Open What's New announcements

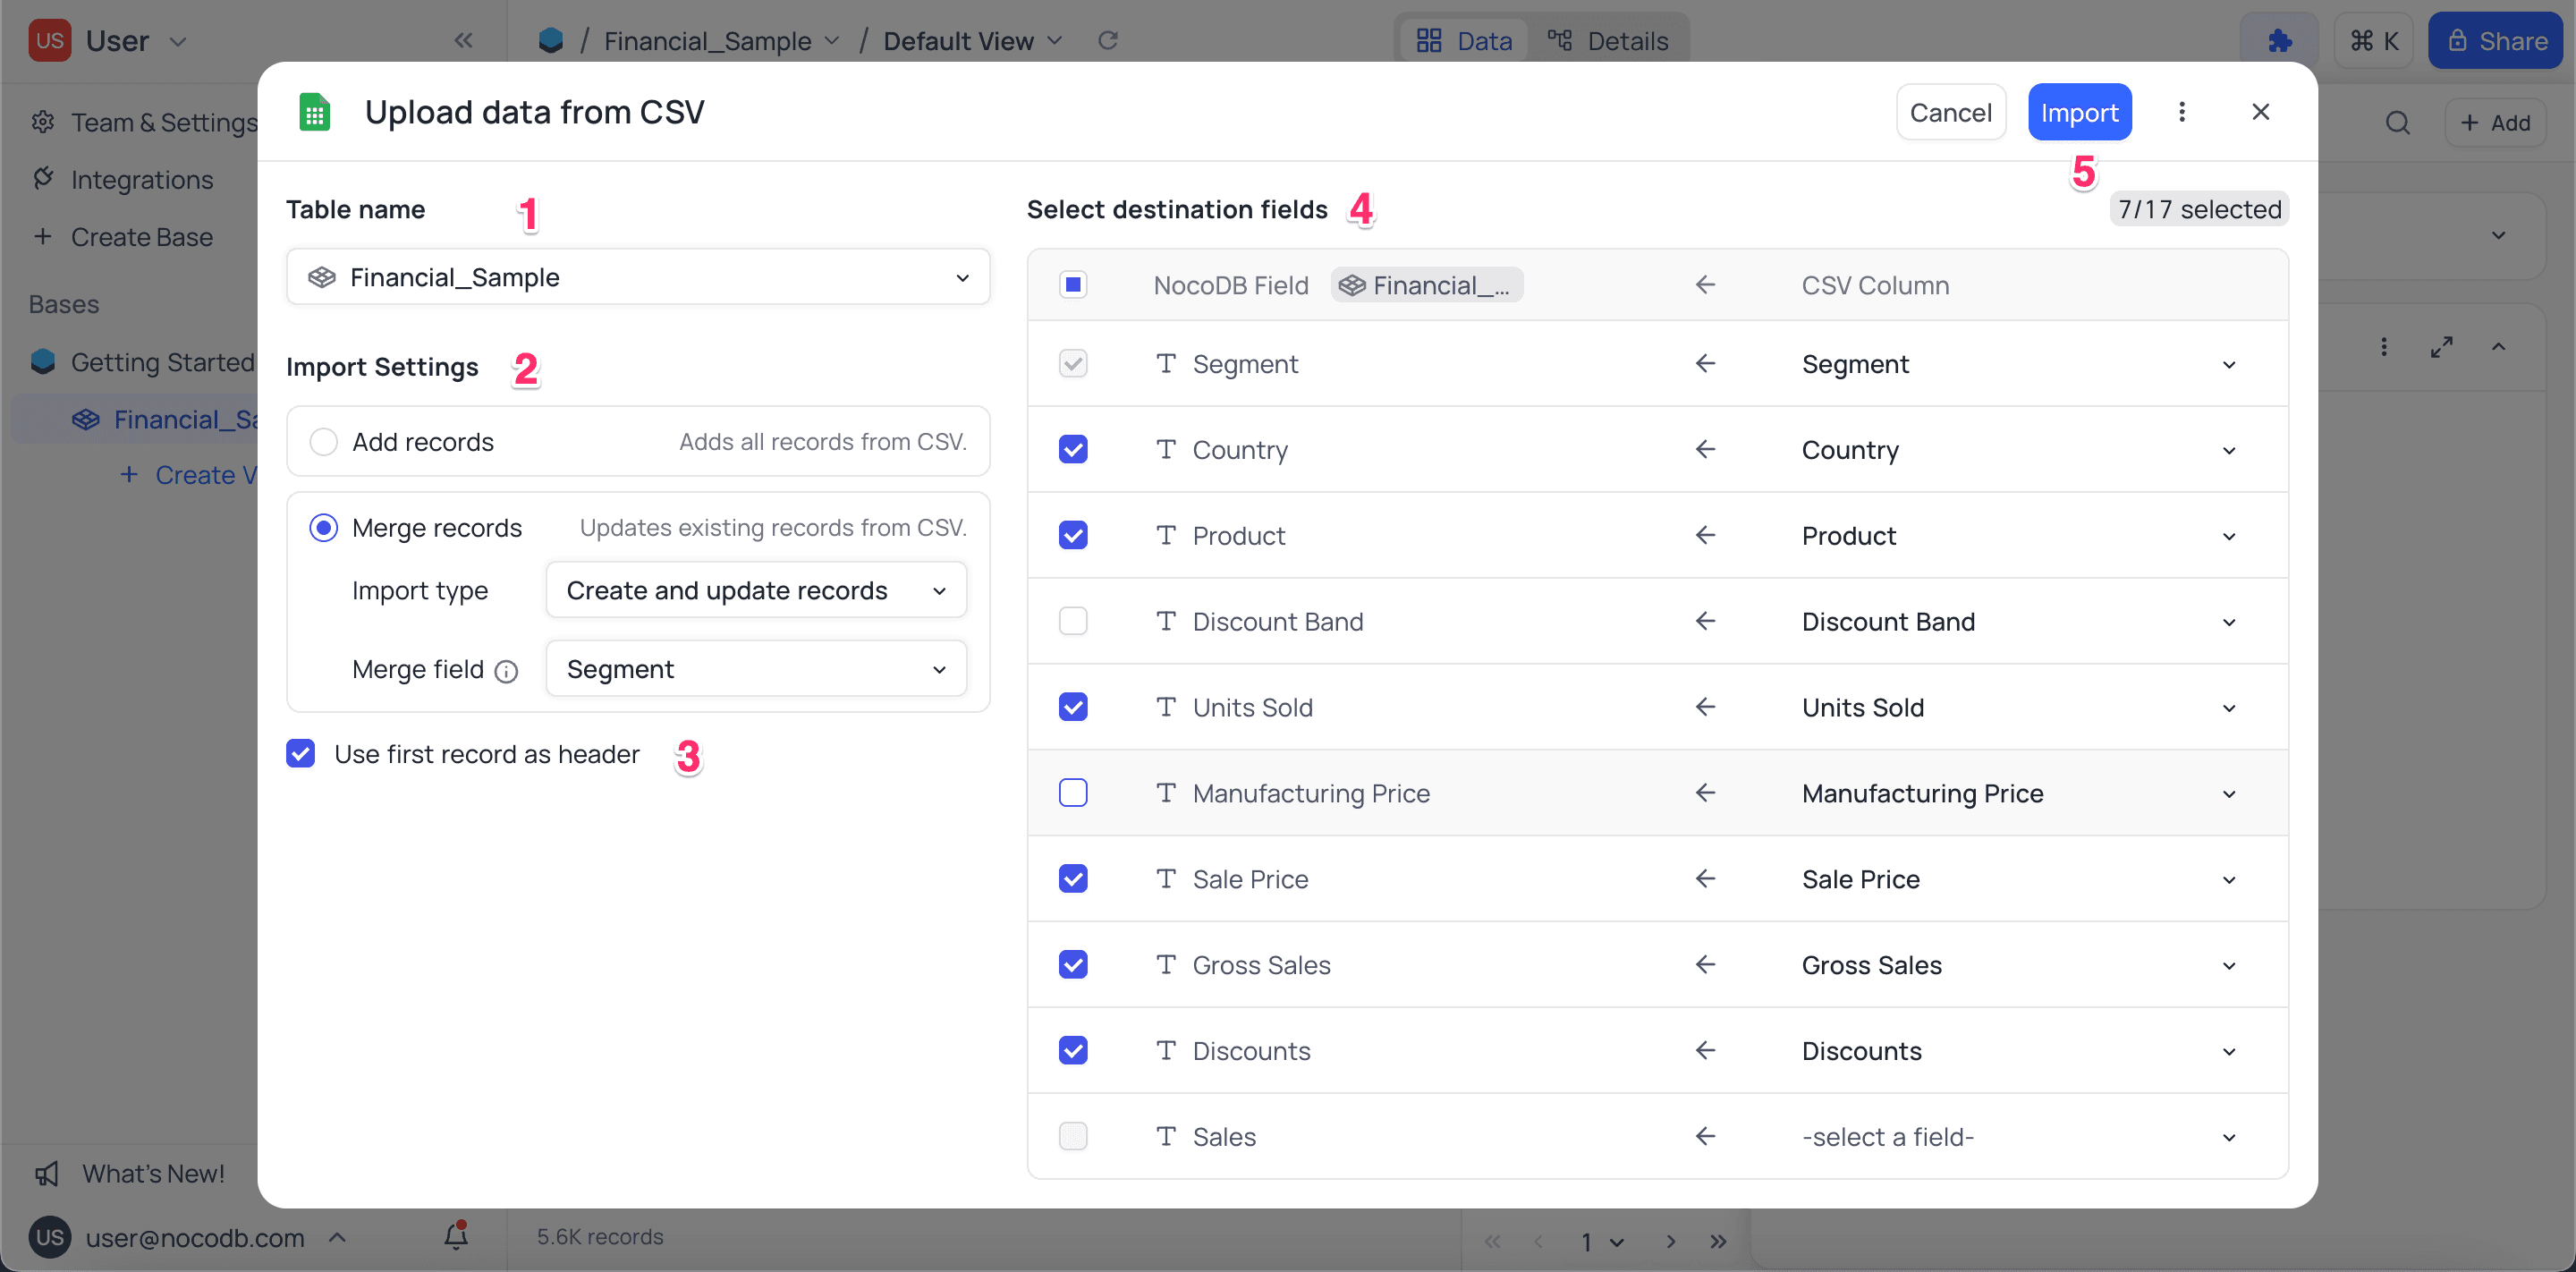pyautogui.click(x=150, y=1173)
